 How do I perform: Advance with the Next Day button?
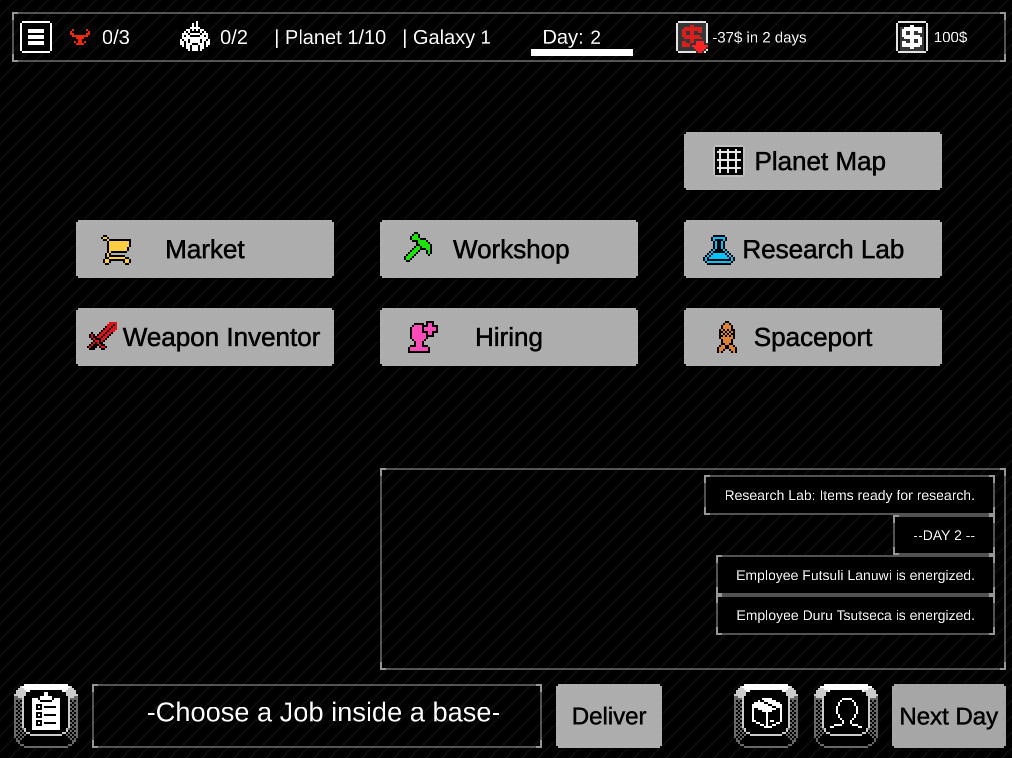[x=948, y=716]
